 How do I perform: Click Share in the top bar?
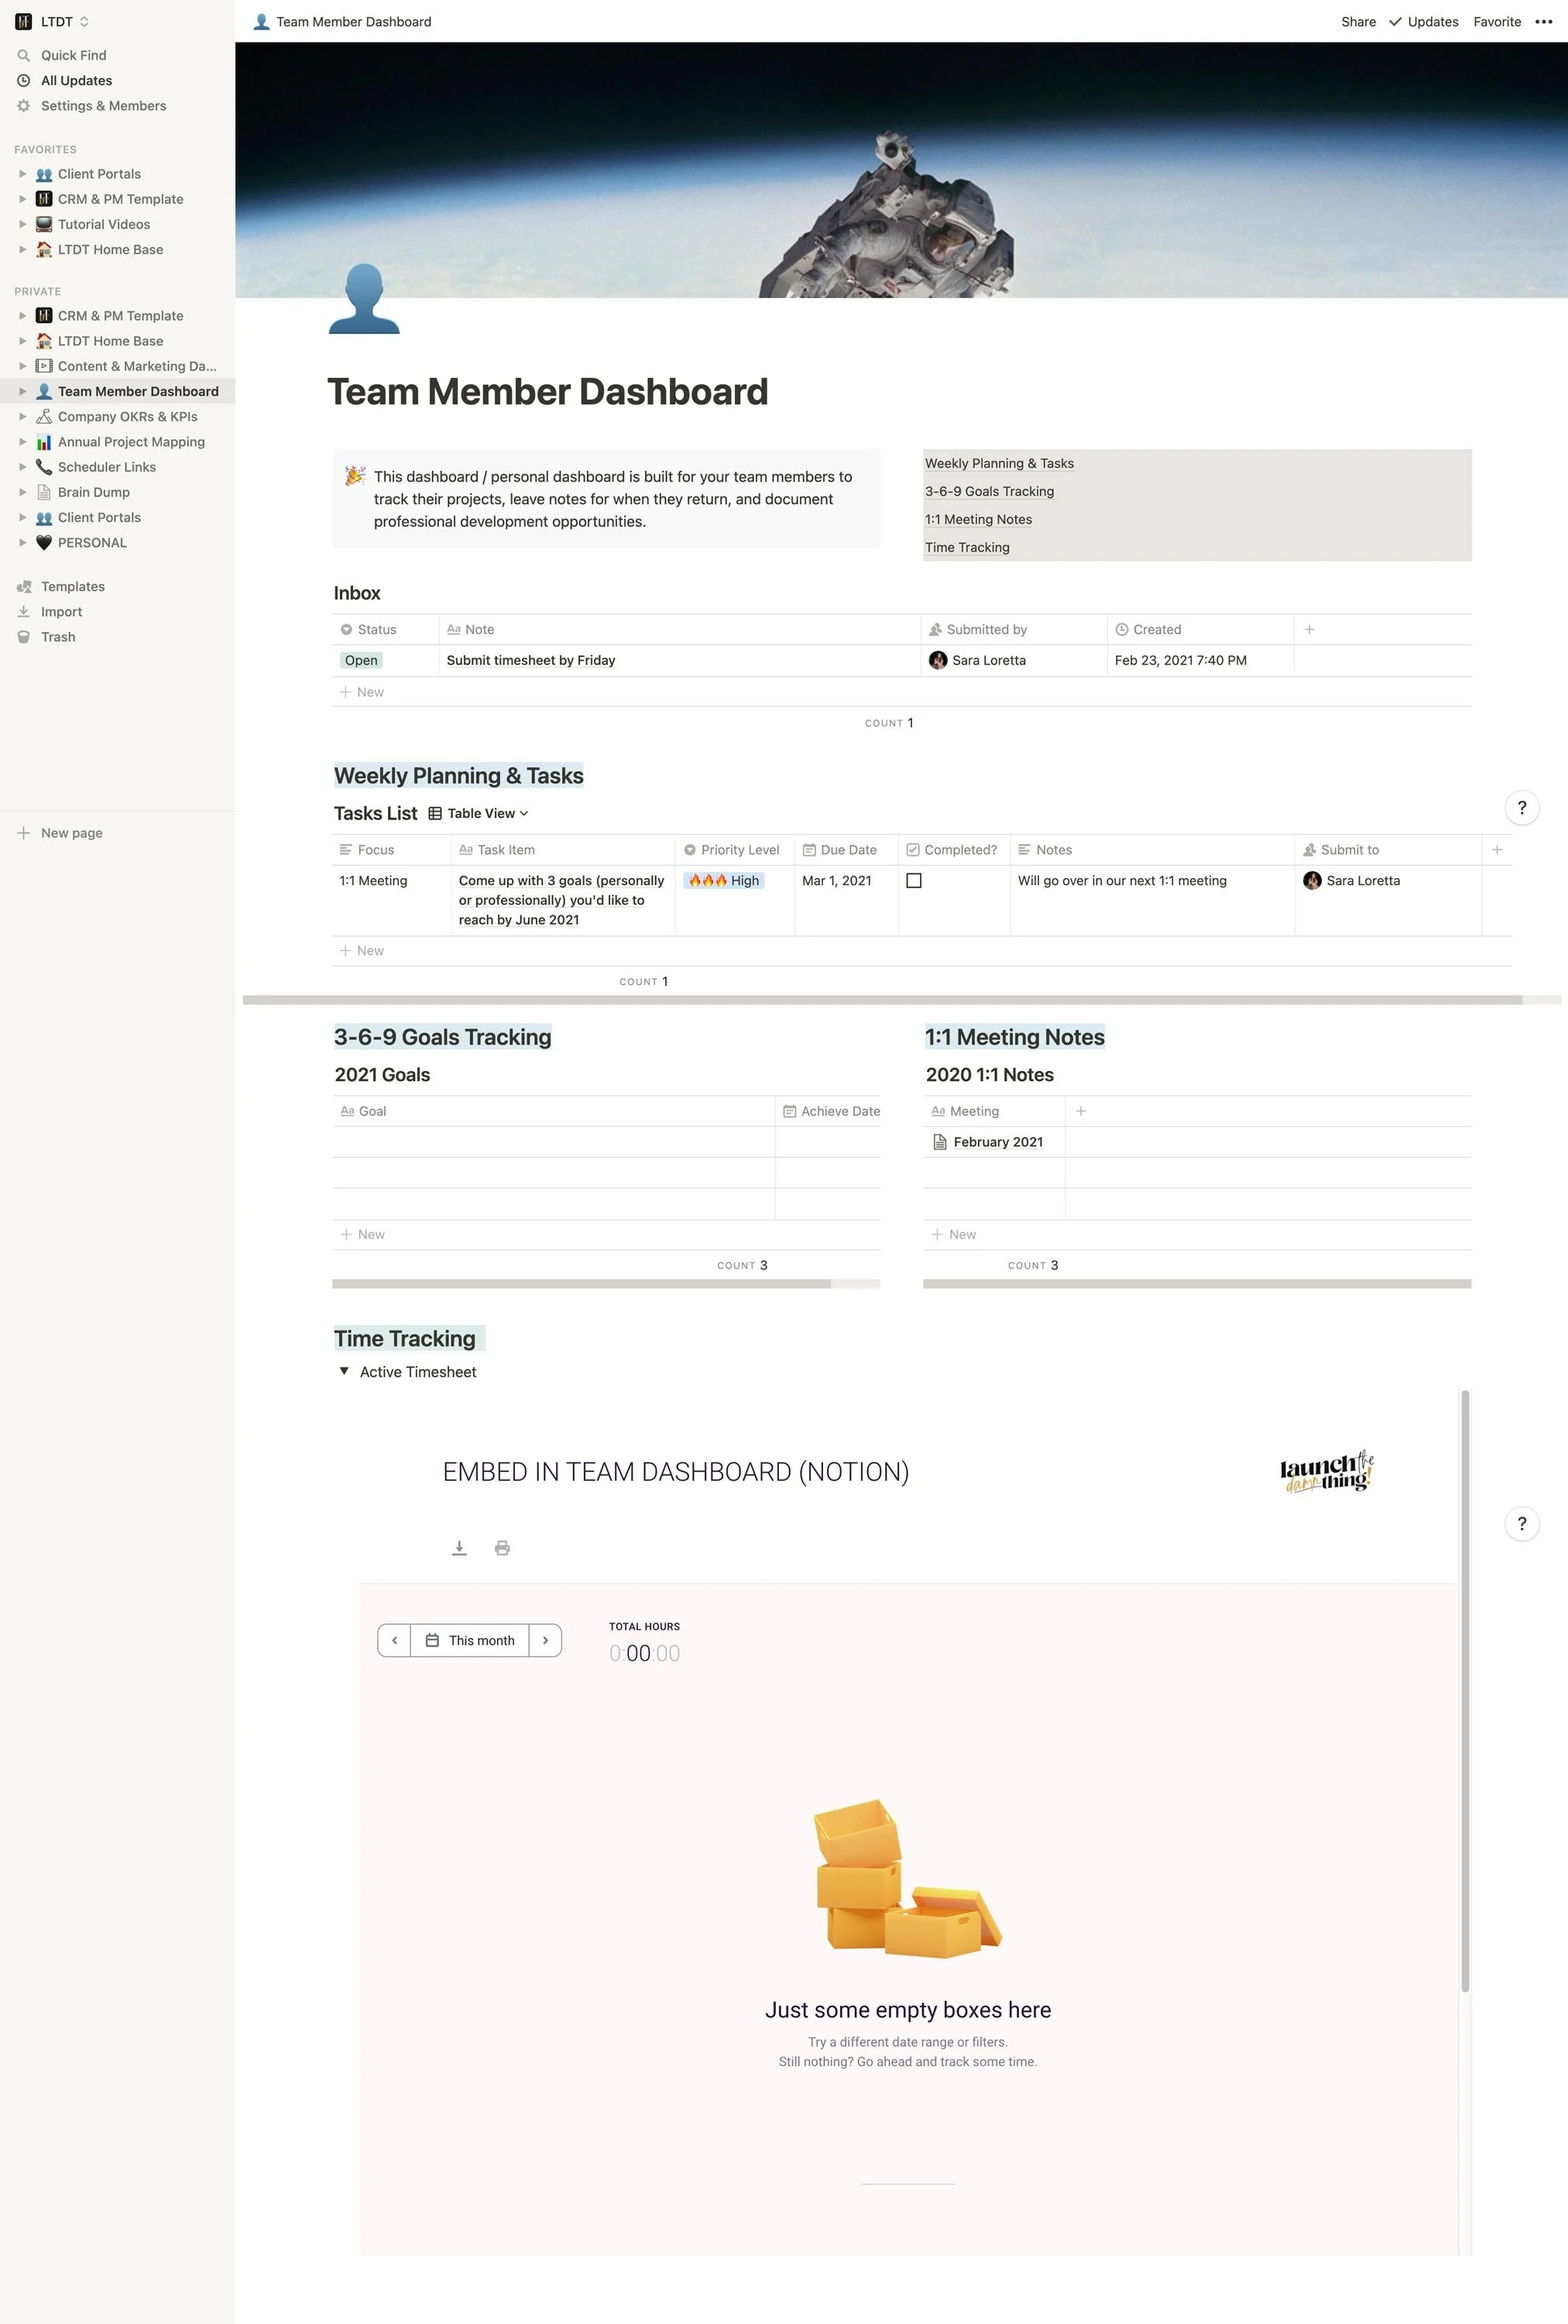1357,22
